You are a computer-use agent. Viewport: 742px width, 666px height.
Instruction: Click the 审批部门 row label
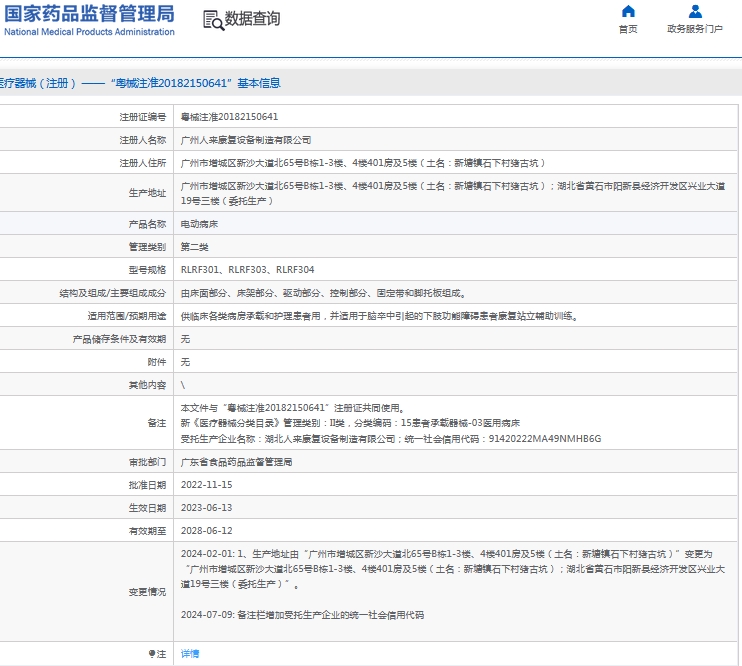point(147,462)
